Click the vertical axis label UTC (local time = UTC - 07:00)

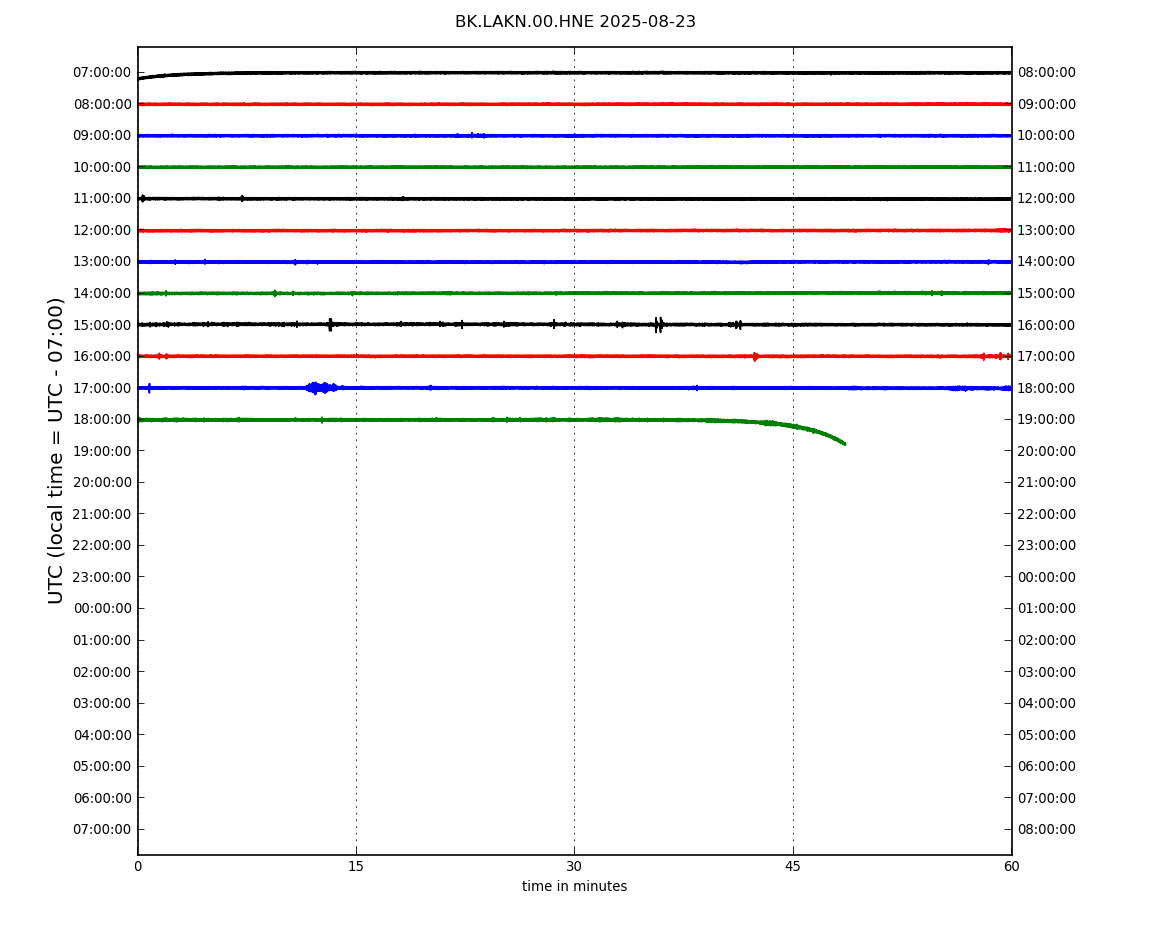pyautogui.click(x=56, y=450)
